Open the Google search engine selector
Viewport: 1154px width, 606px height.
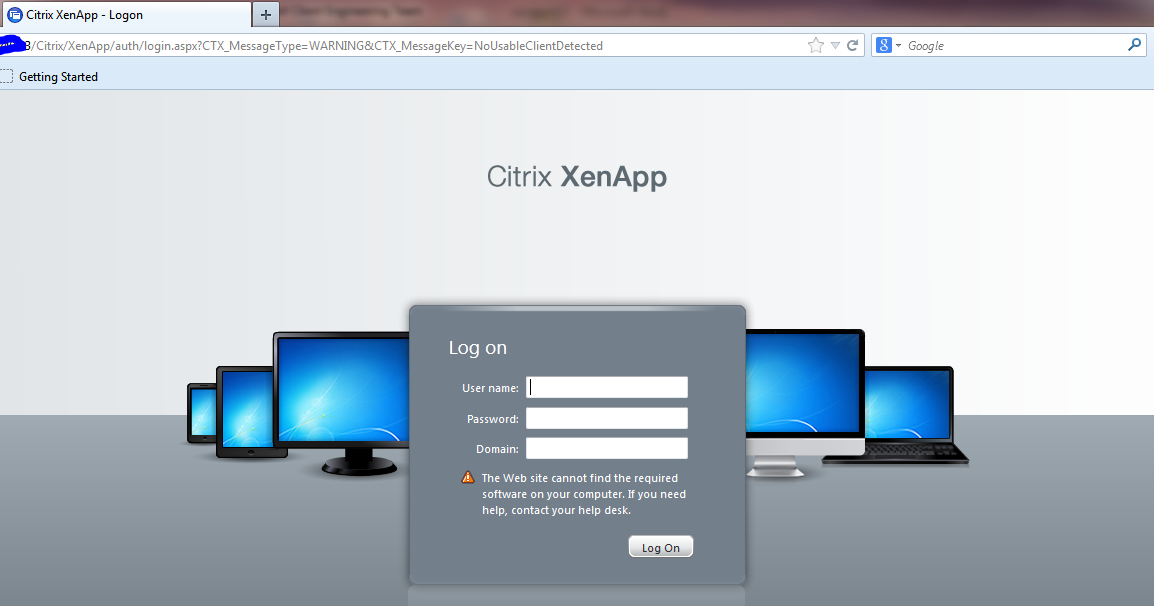[x=888, y=46]
